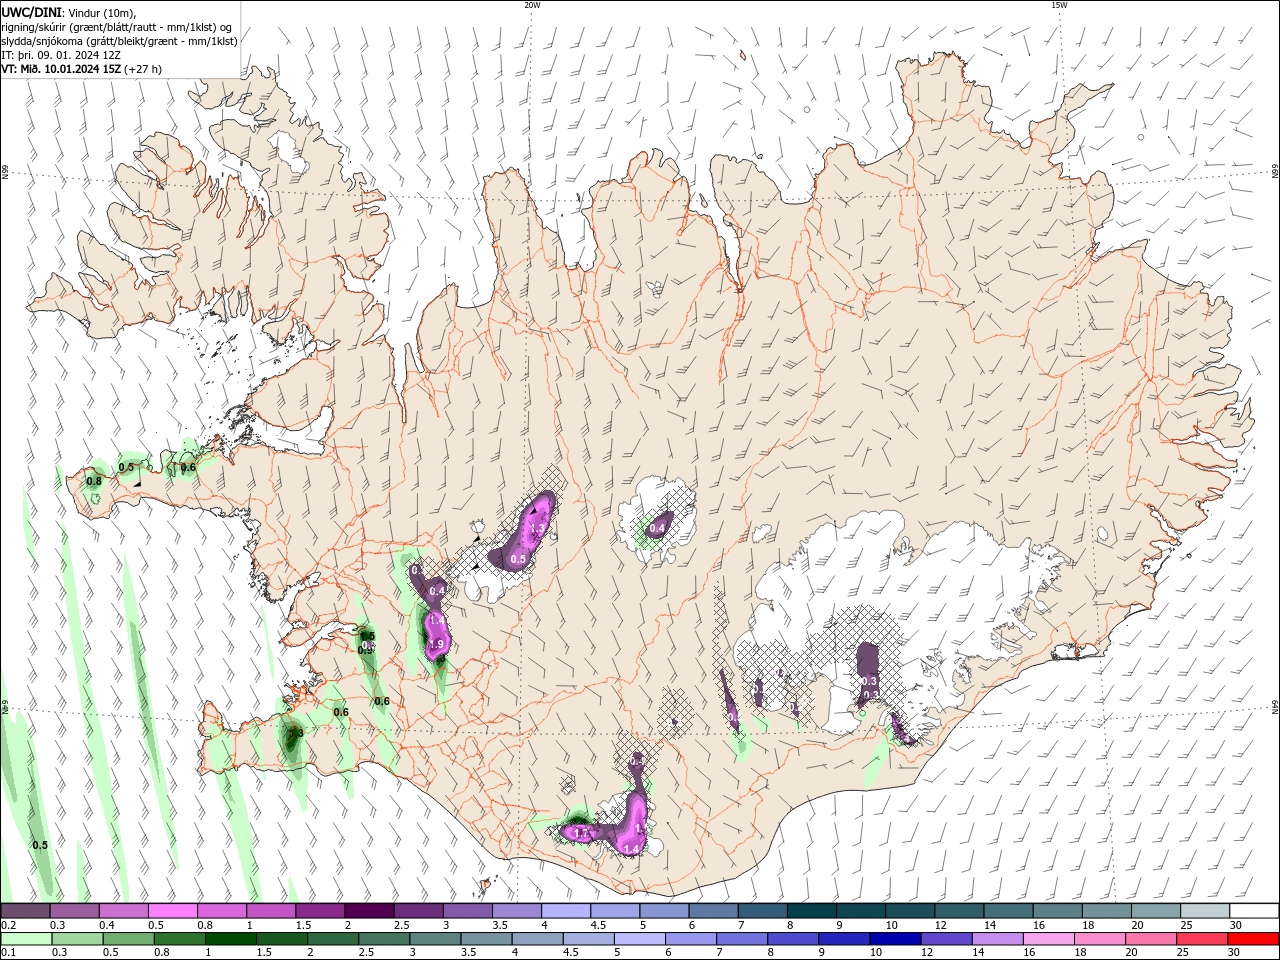The width and height of the screenshot is (1280, 960).
Task: Click the bright pink 0.5 swatch in upper legend row
Action: pos(173,911)
